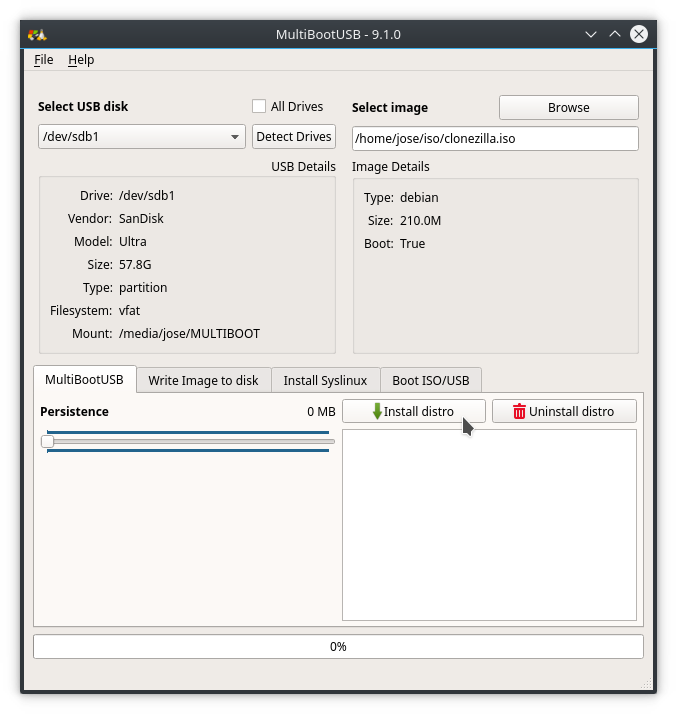This screenshot has width=677, height=714.
Task: Click the Select image label
Action: point(390,107)
